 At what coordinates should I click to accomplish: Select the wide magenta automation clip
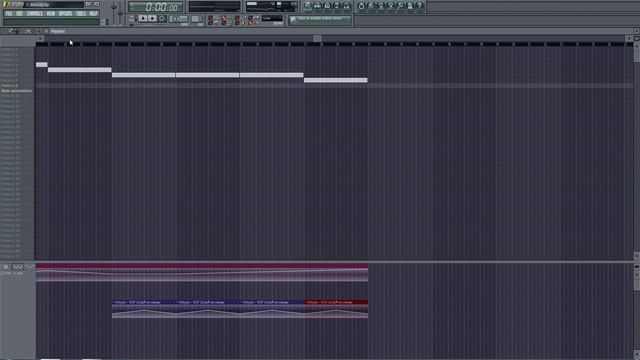coord(202,272)
